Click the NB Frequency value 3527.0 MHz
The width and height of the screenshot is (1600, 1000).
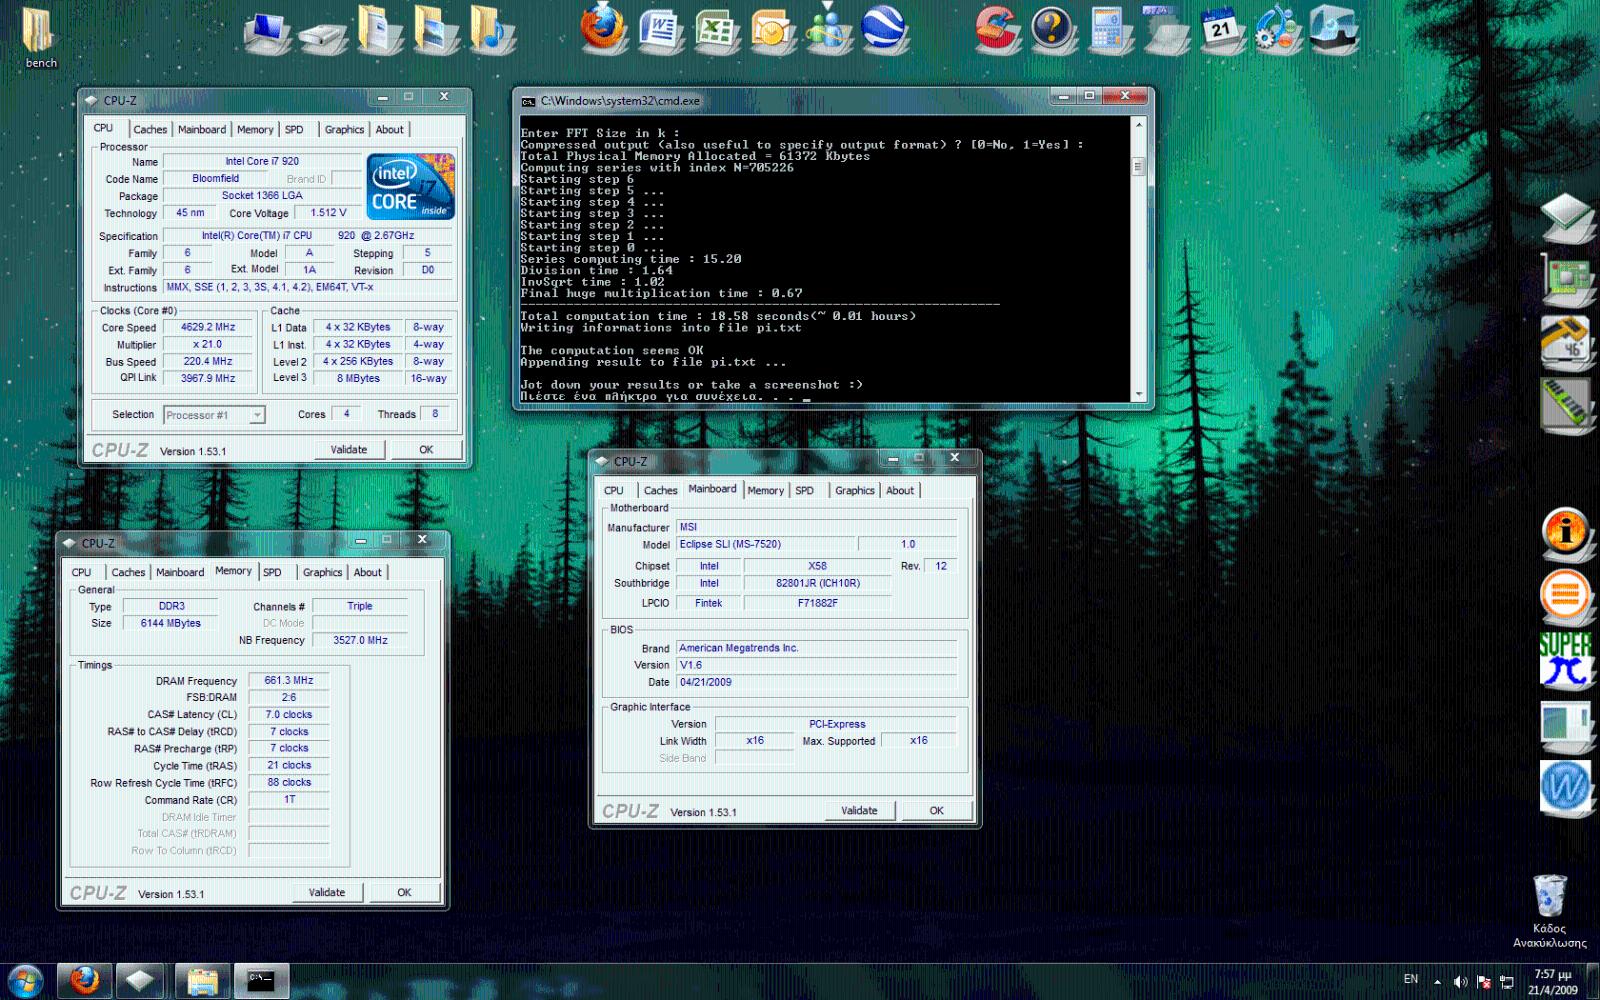pos(360,641)
